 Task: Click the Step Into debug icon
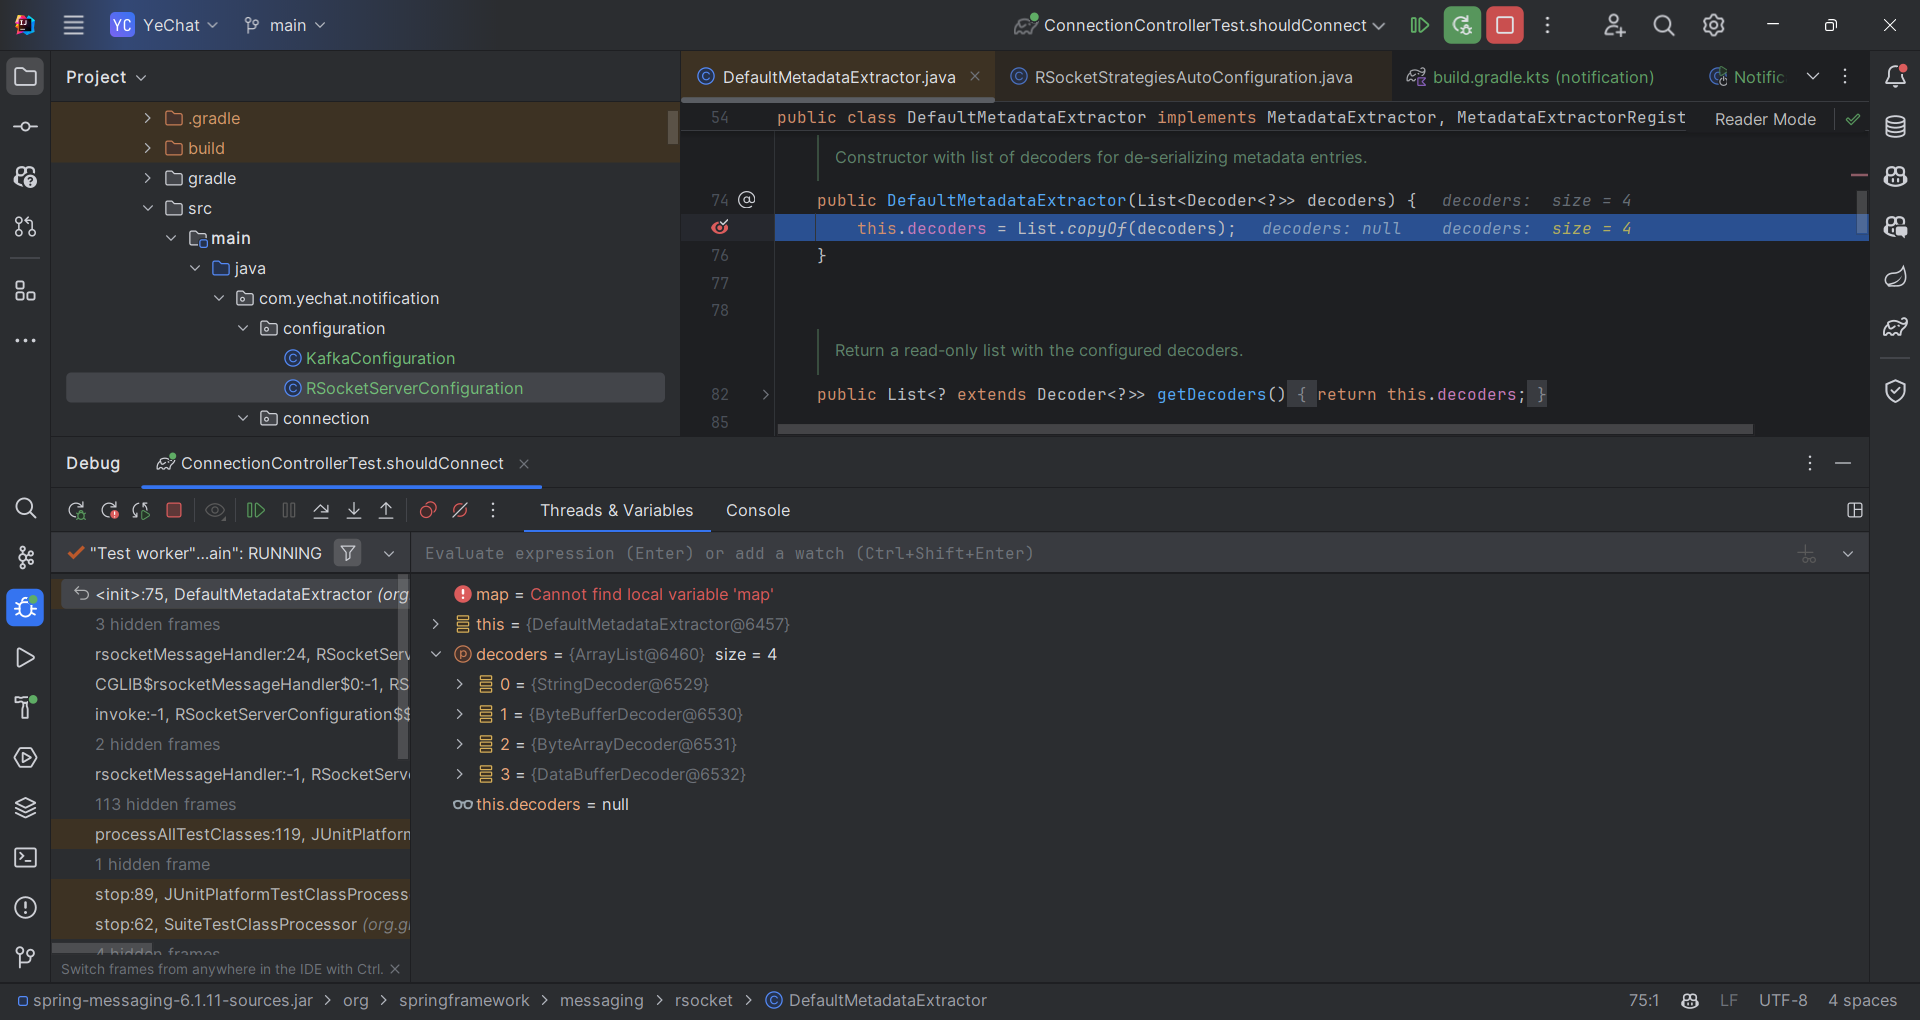354,511
